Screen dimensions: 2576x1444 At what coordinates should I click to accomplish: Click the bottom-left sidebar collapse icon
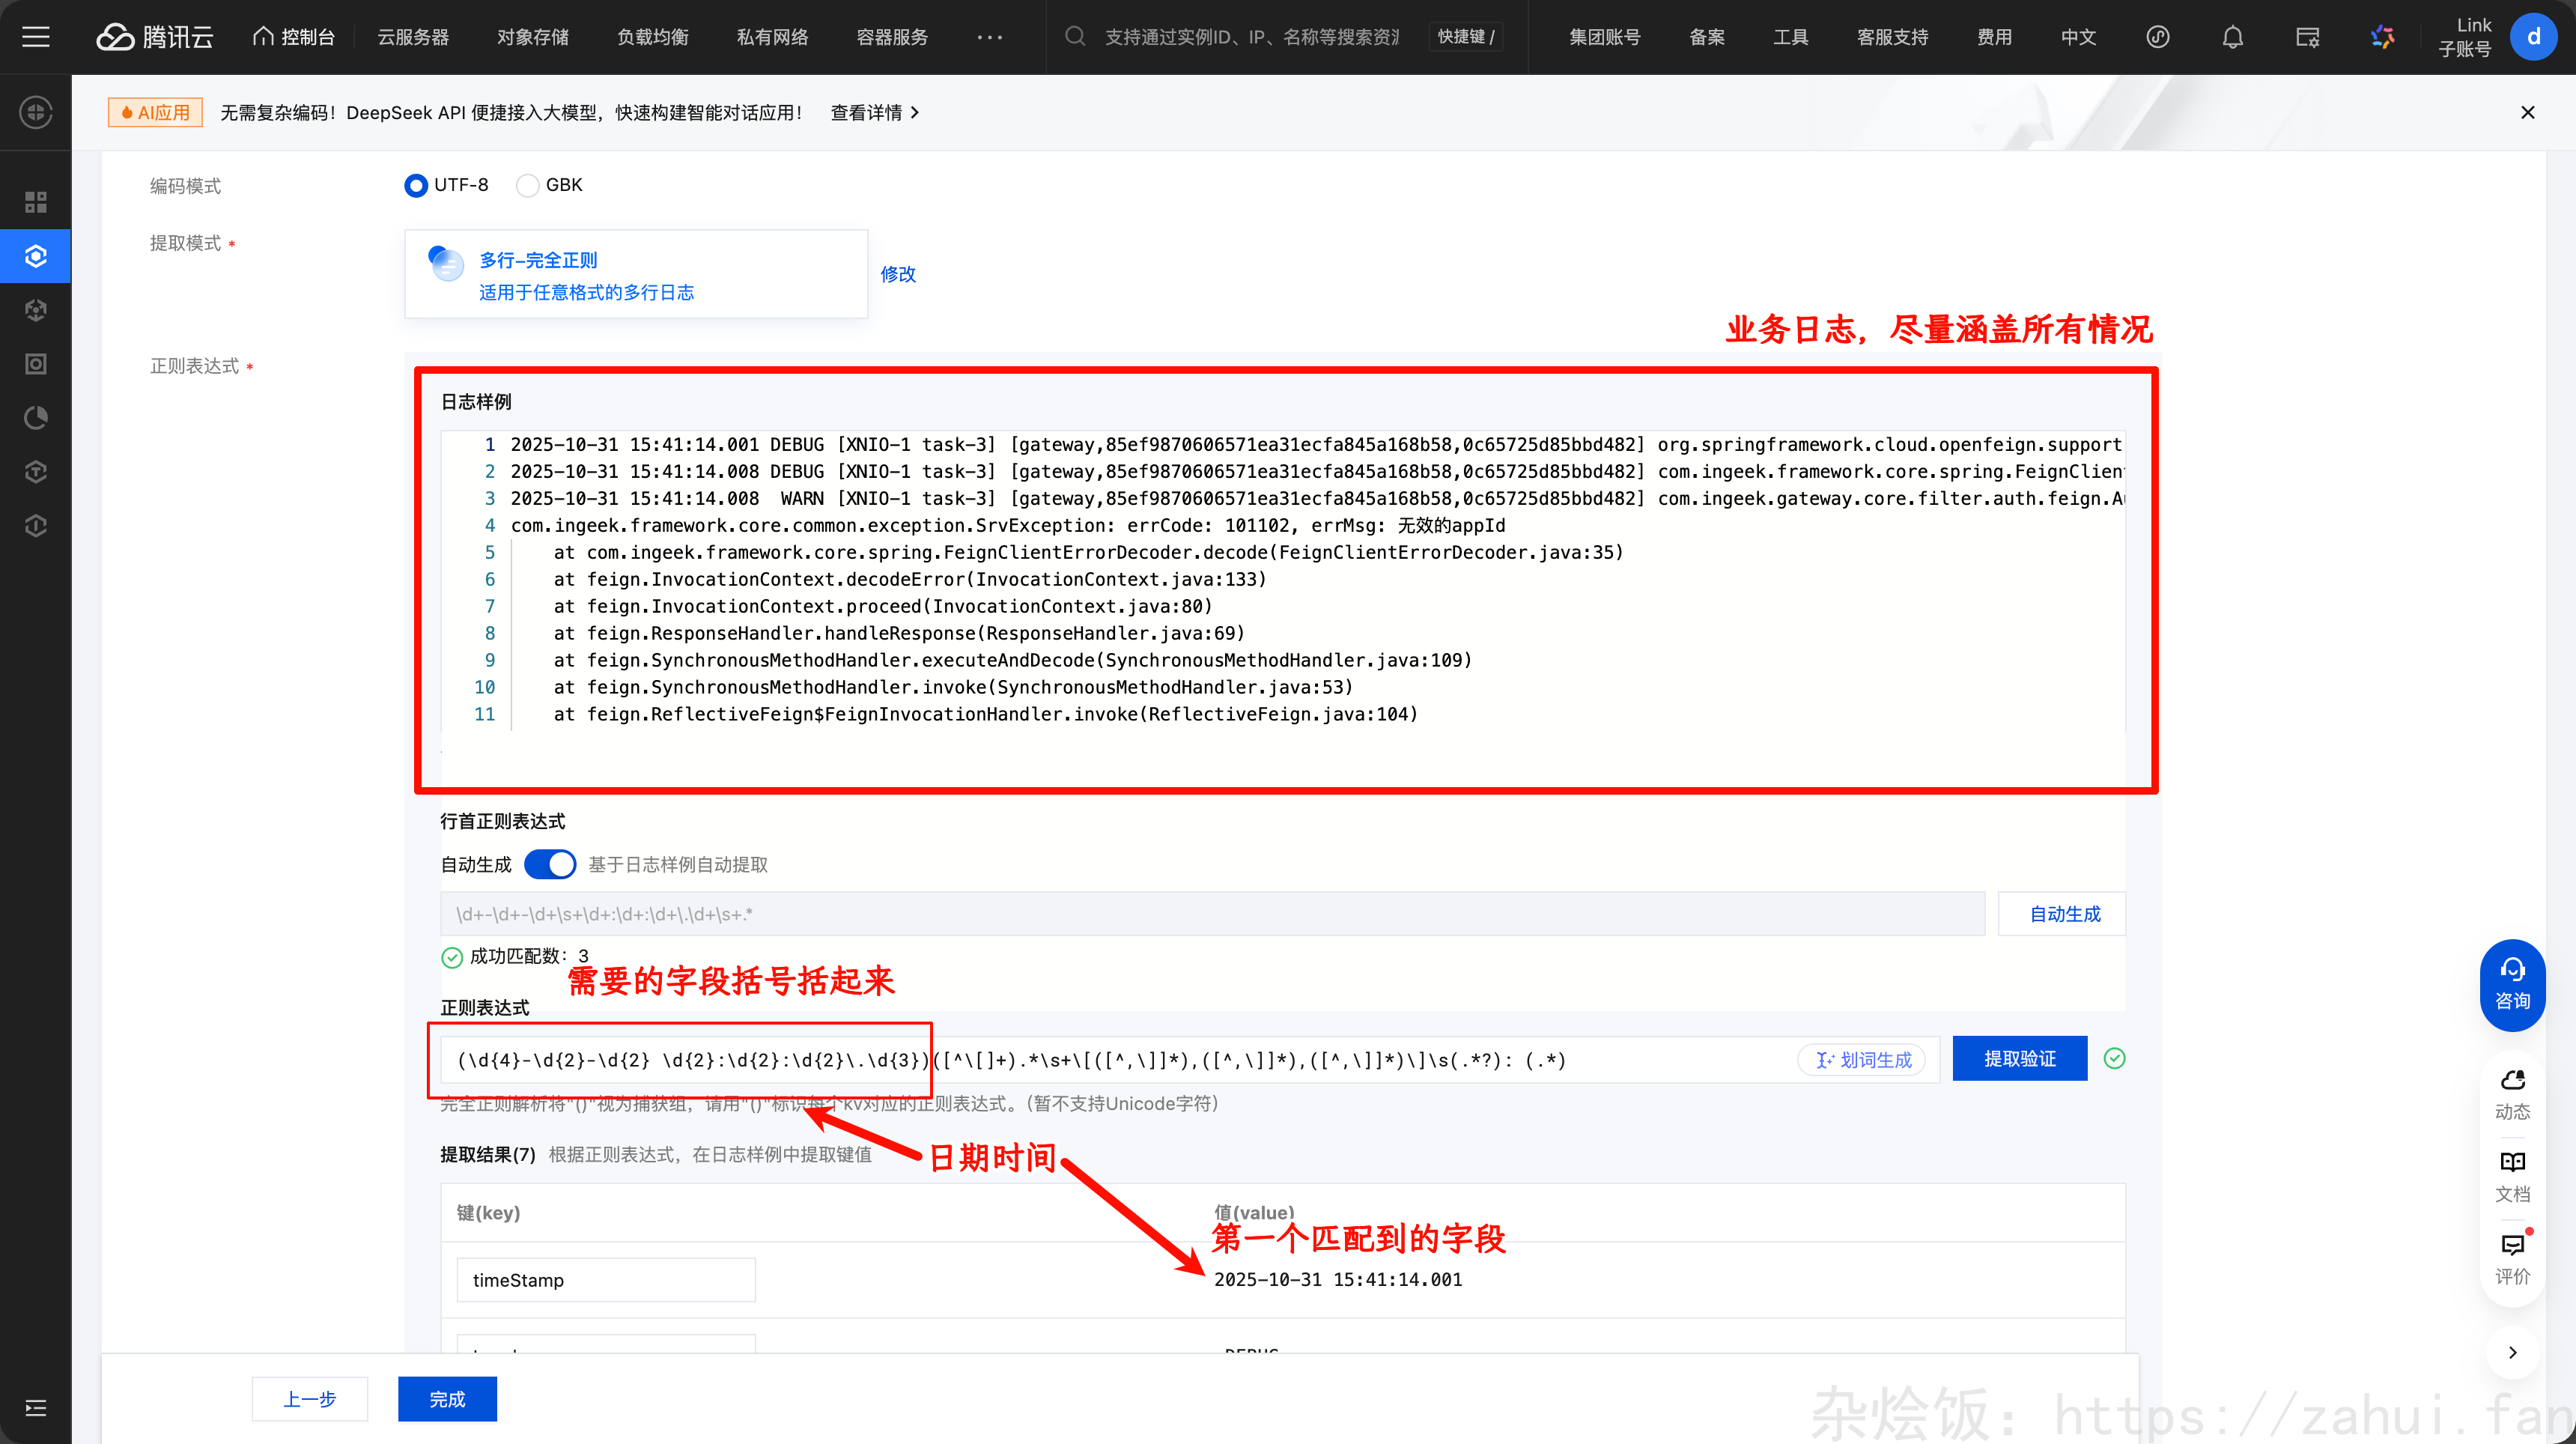[x=36, y=1408]
